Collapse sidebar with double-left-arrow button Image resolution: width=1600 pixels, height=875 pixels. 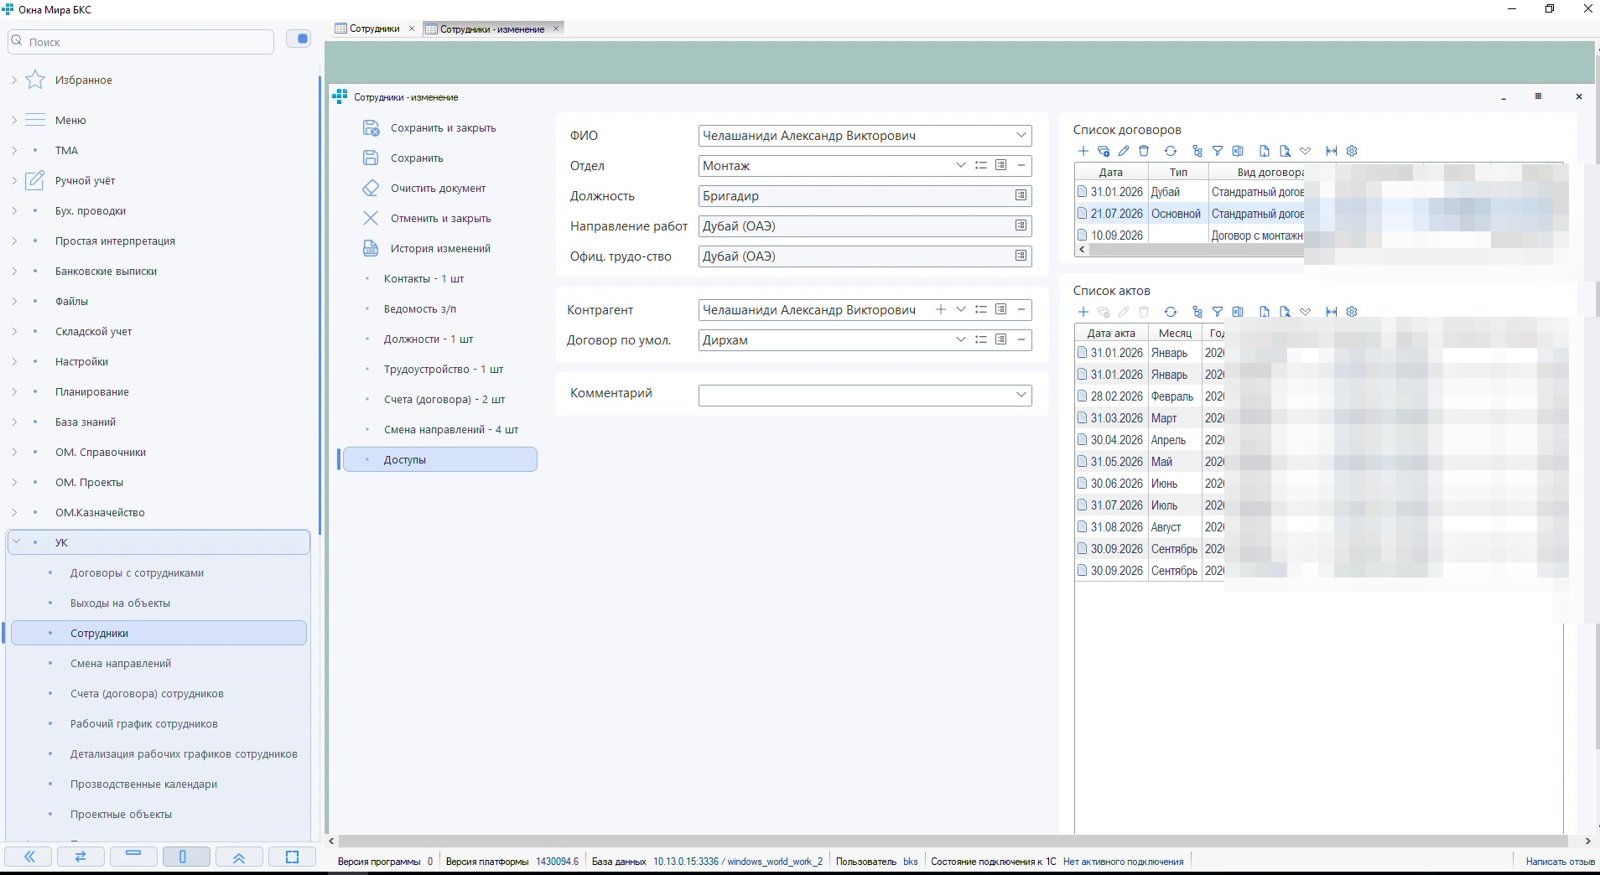(30, 857)
